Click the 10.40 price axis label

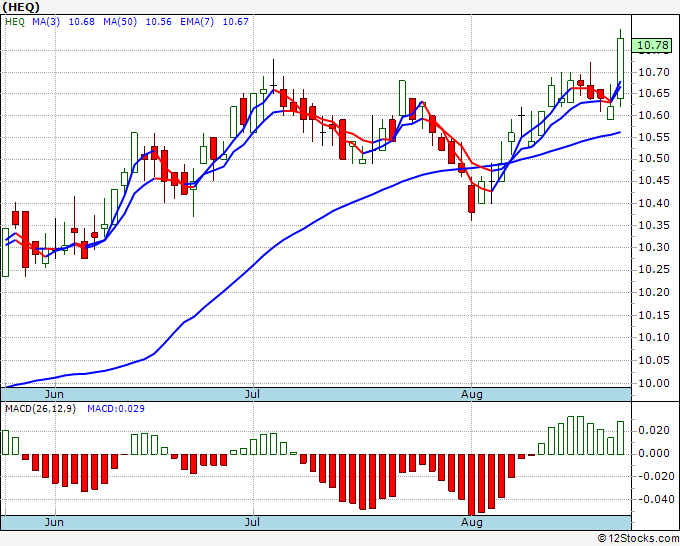(654, 203)
